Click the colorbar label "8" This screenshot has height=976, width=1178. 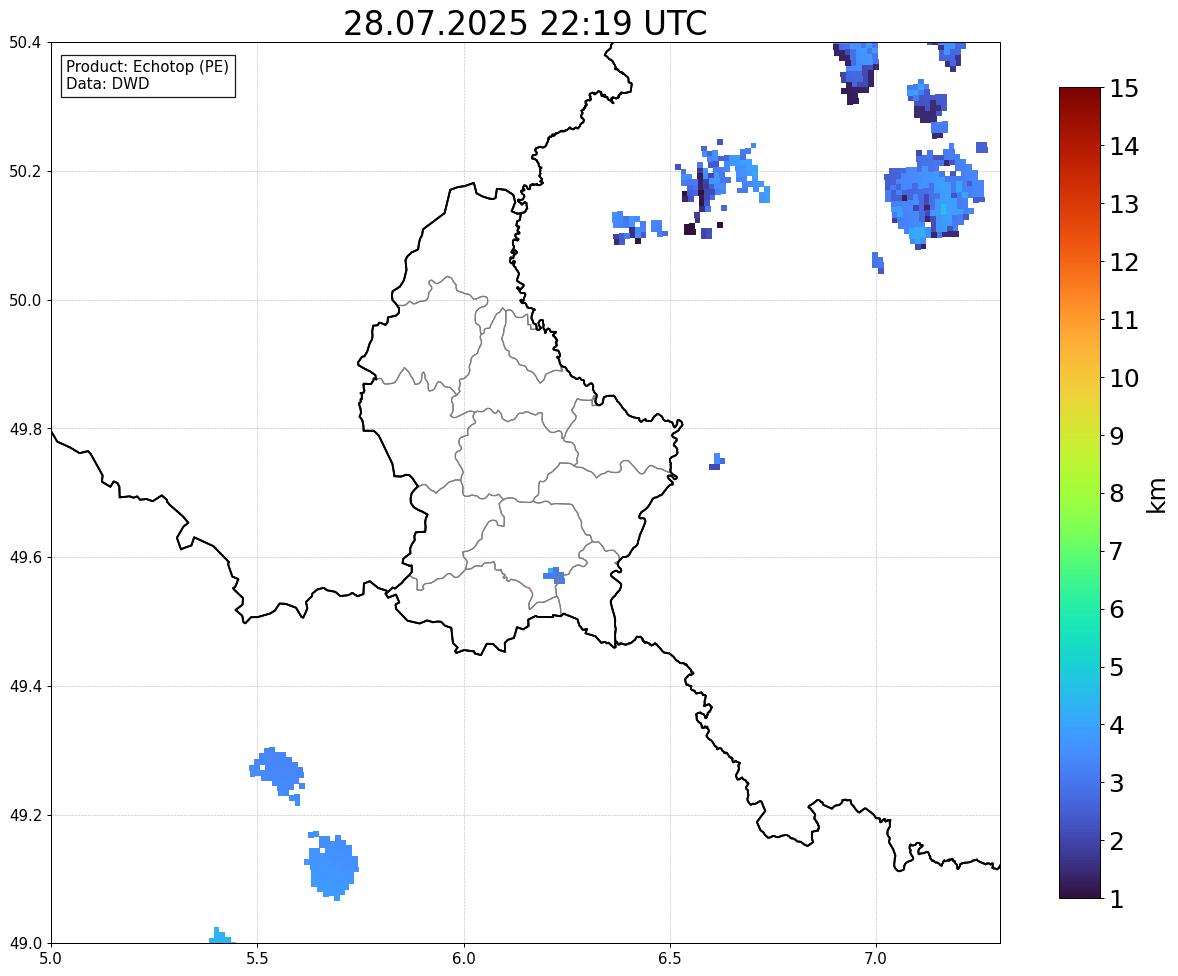pos(1117,494)
